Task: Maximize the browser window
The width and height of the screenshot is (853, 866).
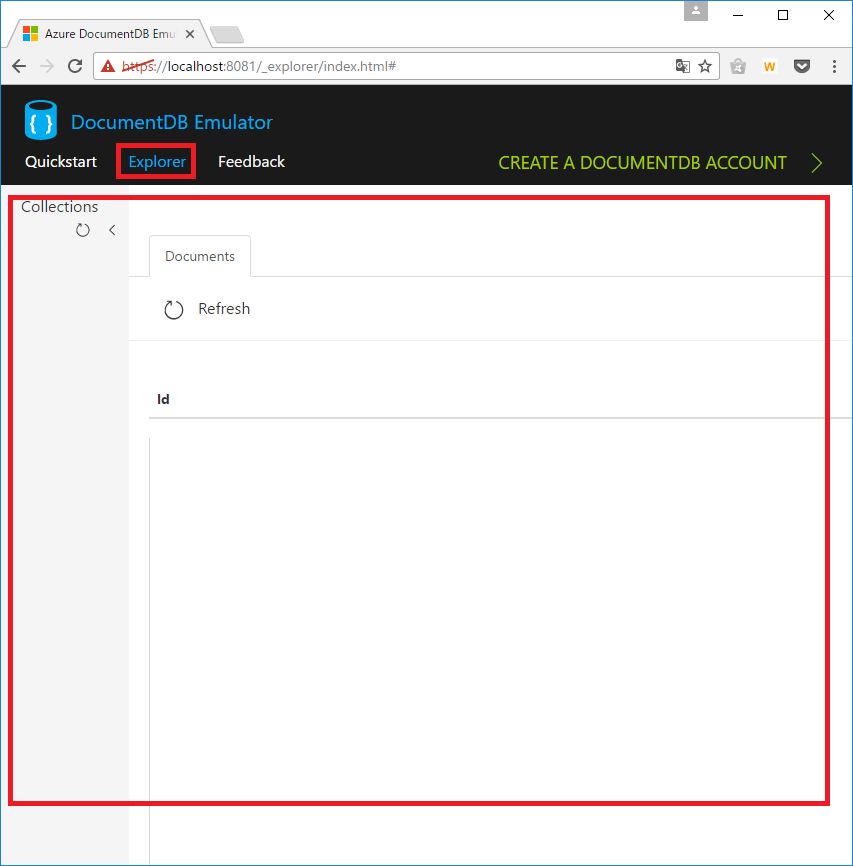Action: tap(783, 15)
